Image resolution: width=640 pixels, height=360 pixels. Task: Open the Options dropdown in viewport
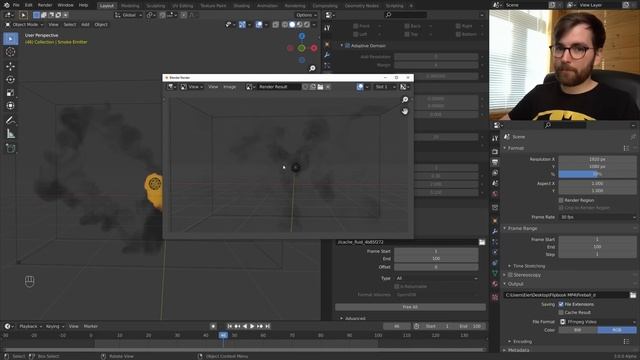pos(307,15)
